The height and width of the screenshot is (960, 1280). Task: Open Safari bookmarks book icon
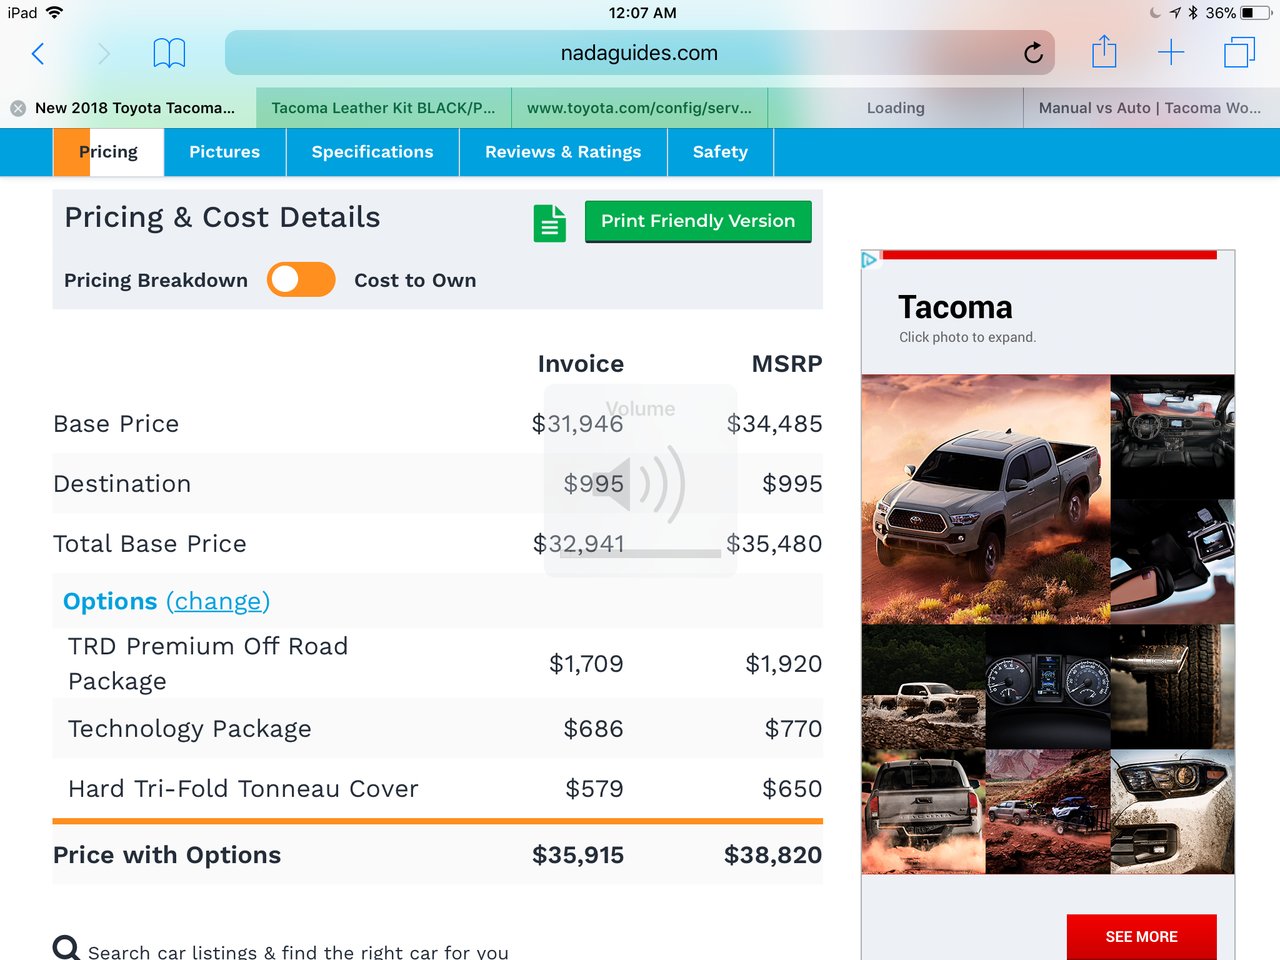tap(169, 53)
